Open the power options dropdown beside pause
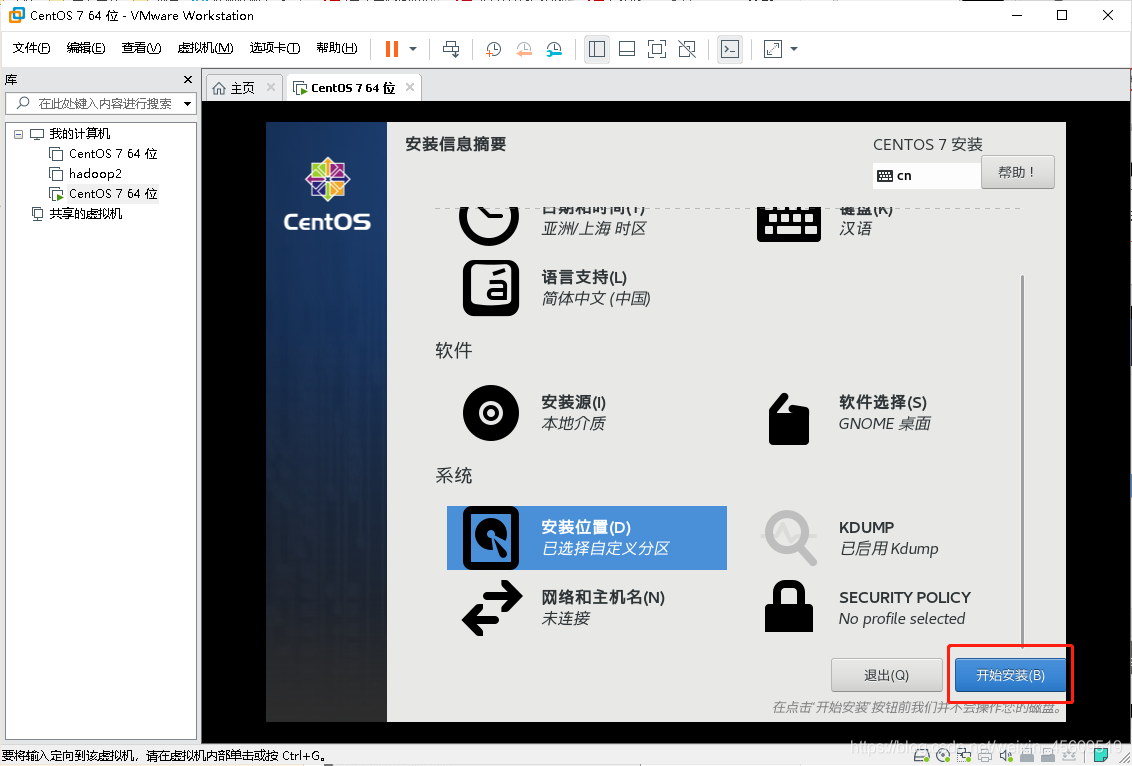 pyautogui.click(x=413, y=49)
